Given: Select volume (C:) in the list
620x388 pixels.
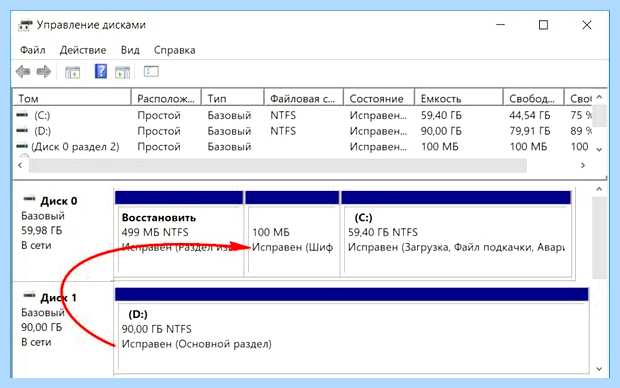Looking at the screenshot, I should coord(42,115).
